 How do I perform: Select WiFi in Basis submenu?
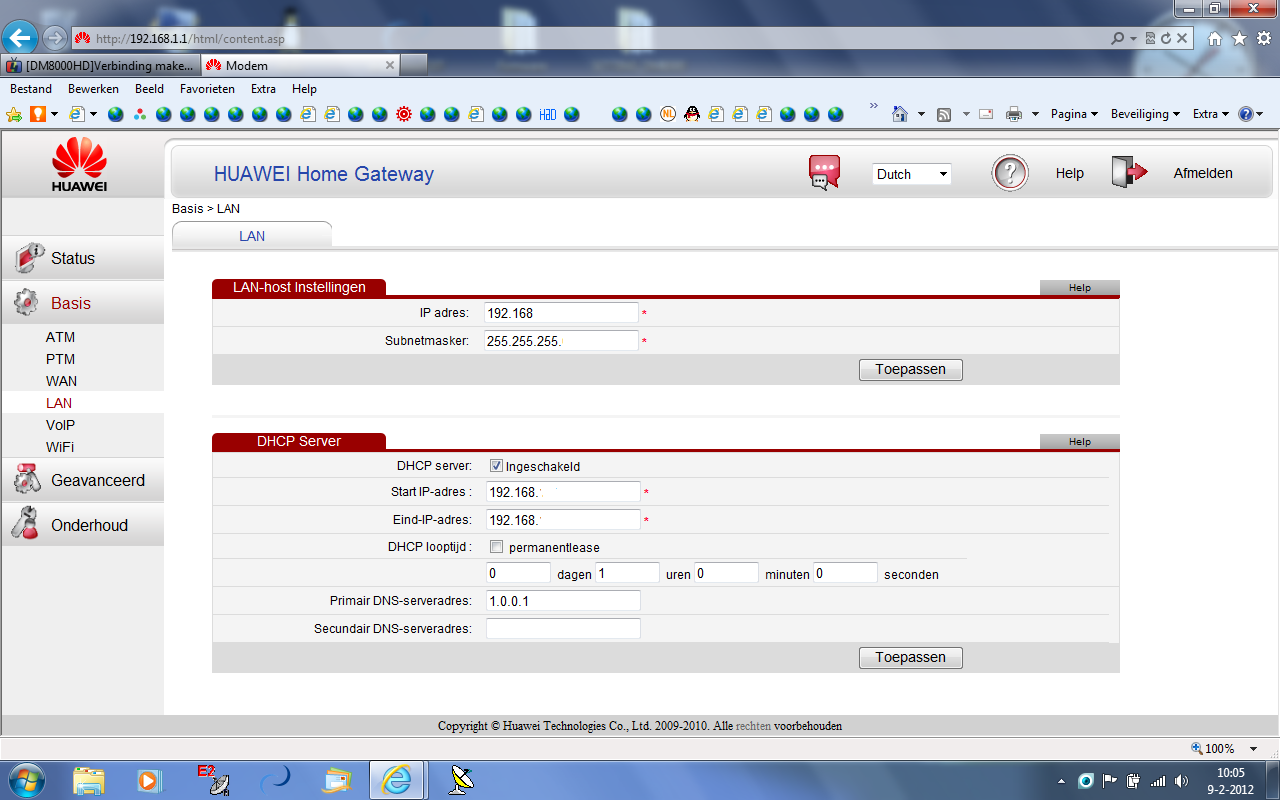click(x=60, y=447)
